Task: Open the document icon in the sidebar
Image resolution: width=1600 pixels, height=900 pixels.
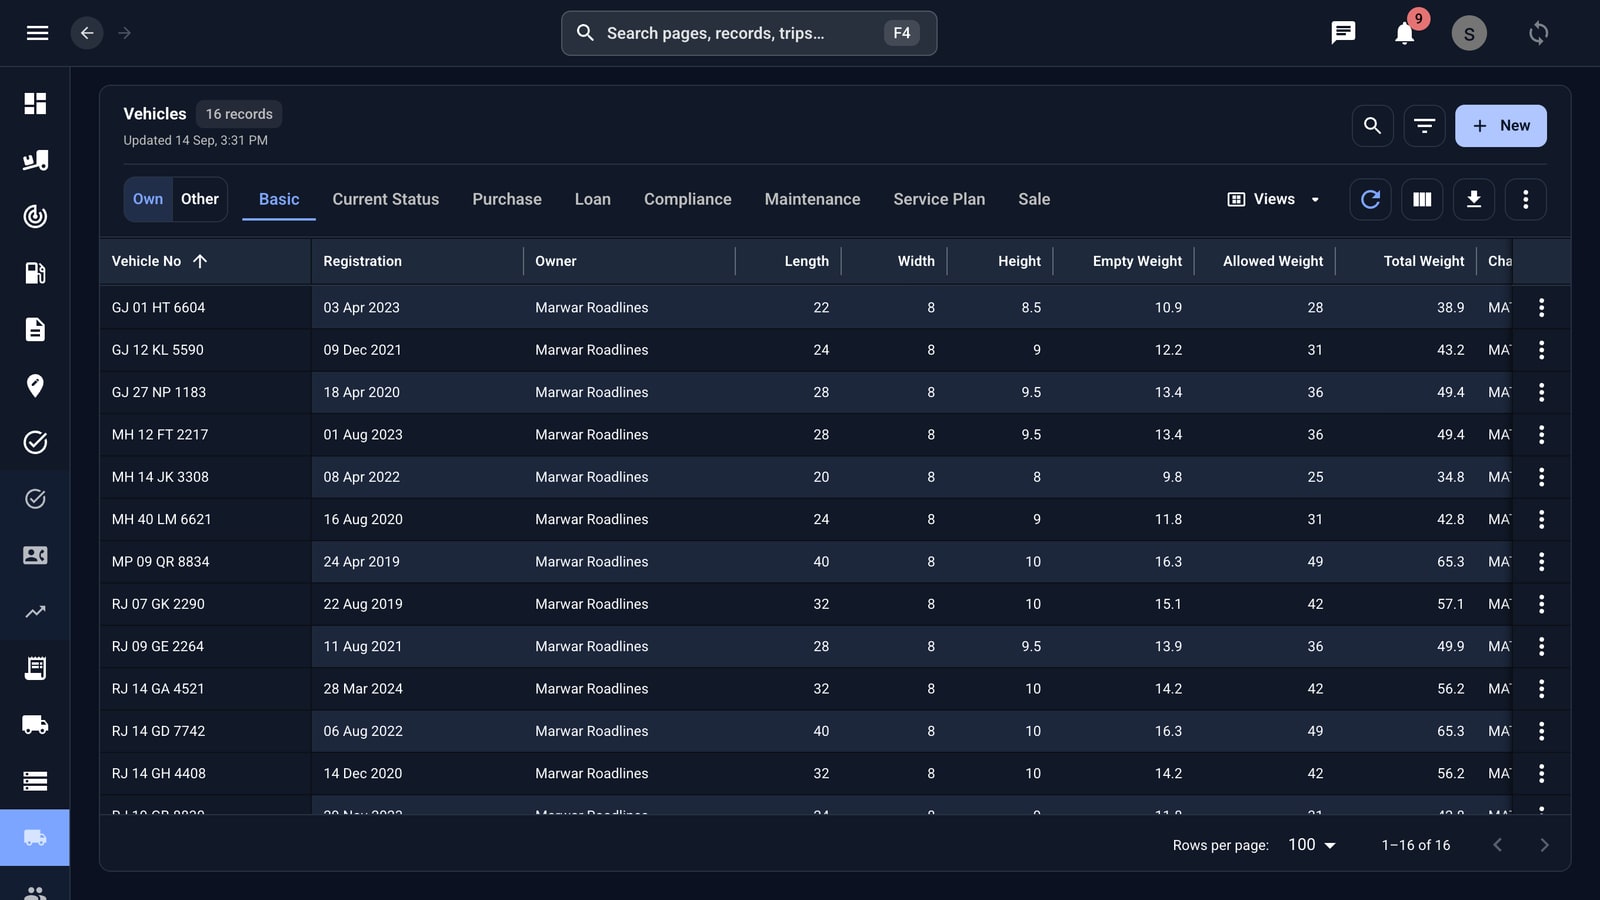Action: click(35, 329)
